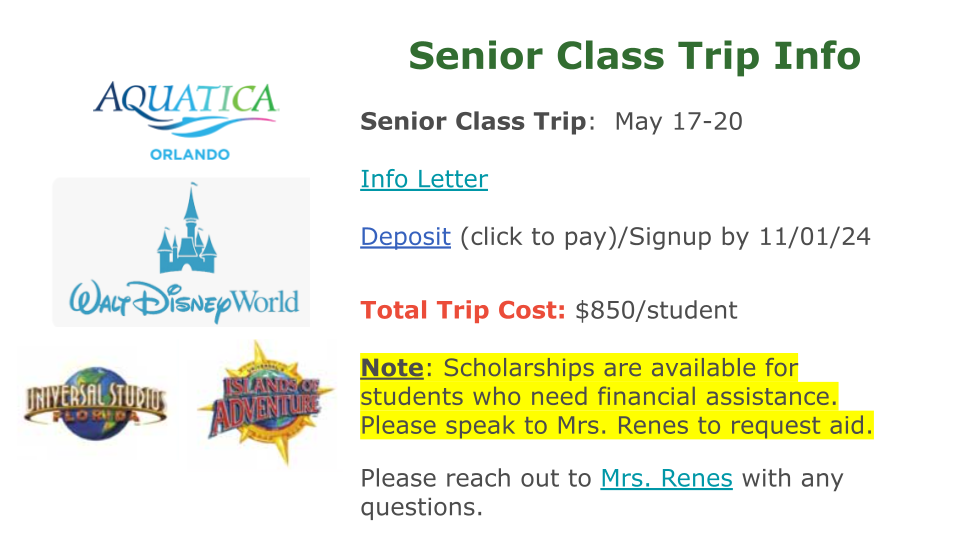Click the highlighted "students who need financial assistance" line
This screenshot has height=540, width=960.
point(598,397)
